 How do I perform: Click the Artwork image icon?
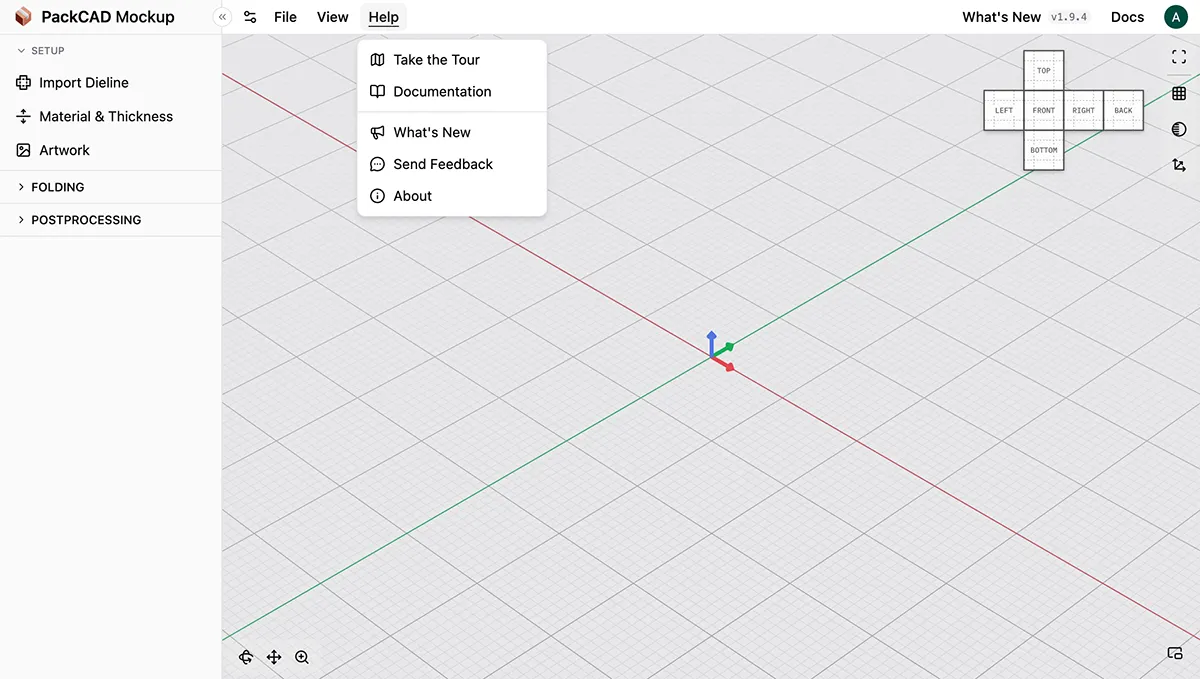(24, 150)
